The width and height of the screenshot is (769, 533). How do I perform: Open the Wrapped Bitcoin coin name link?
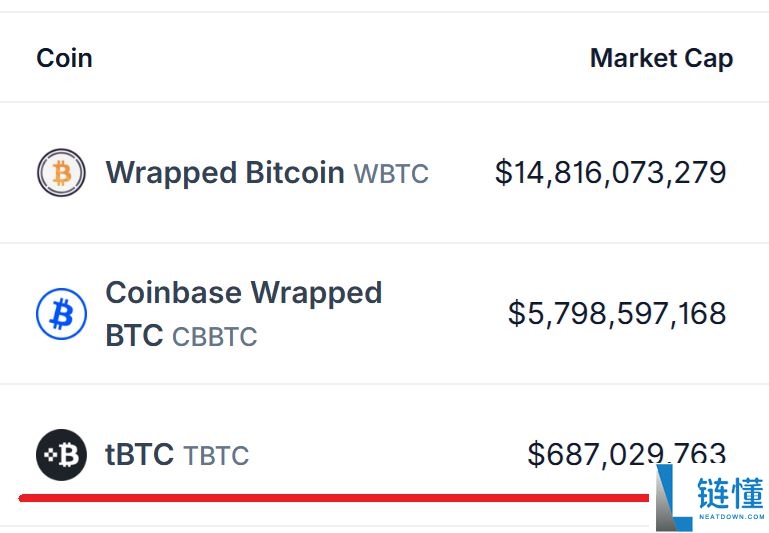225,172
